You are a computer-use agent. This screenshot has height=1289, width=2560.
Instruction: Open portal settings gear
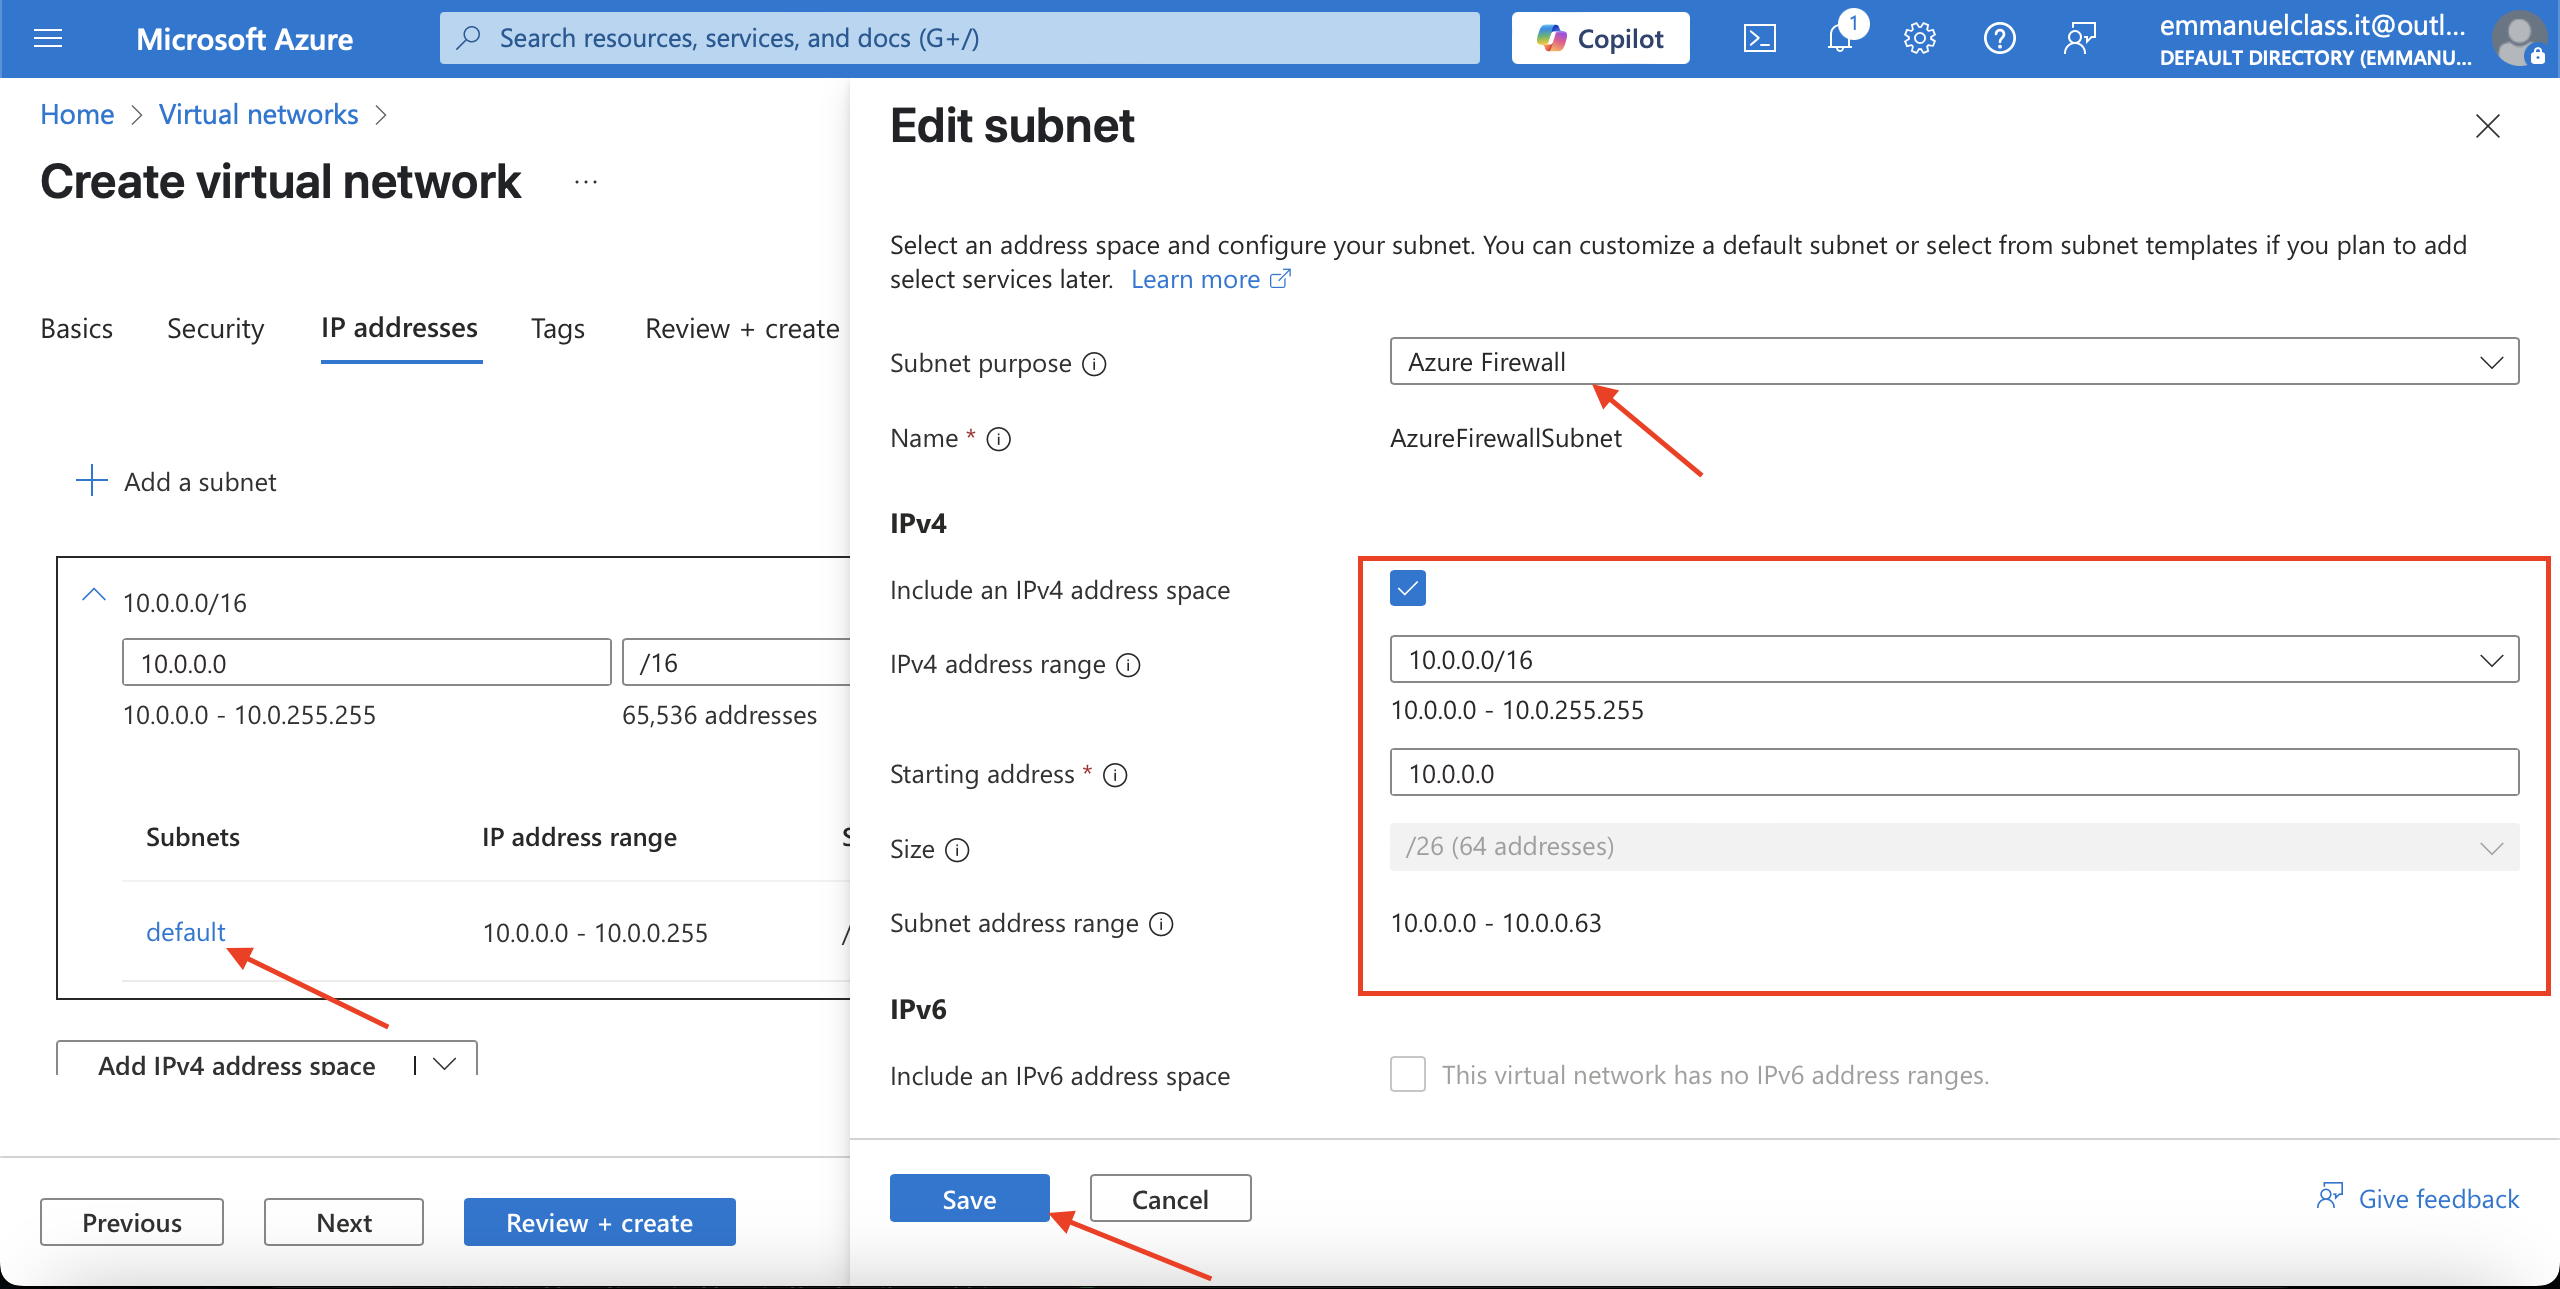tap(1919, 39)
